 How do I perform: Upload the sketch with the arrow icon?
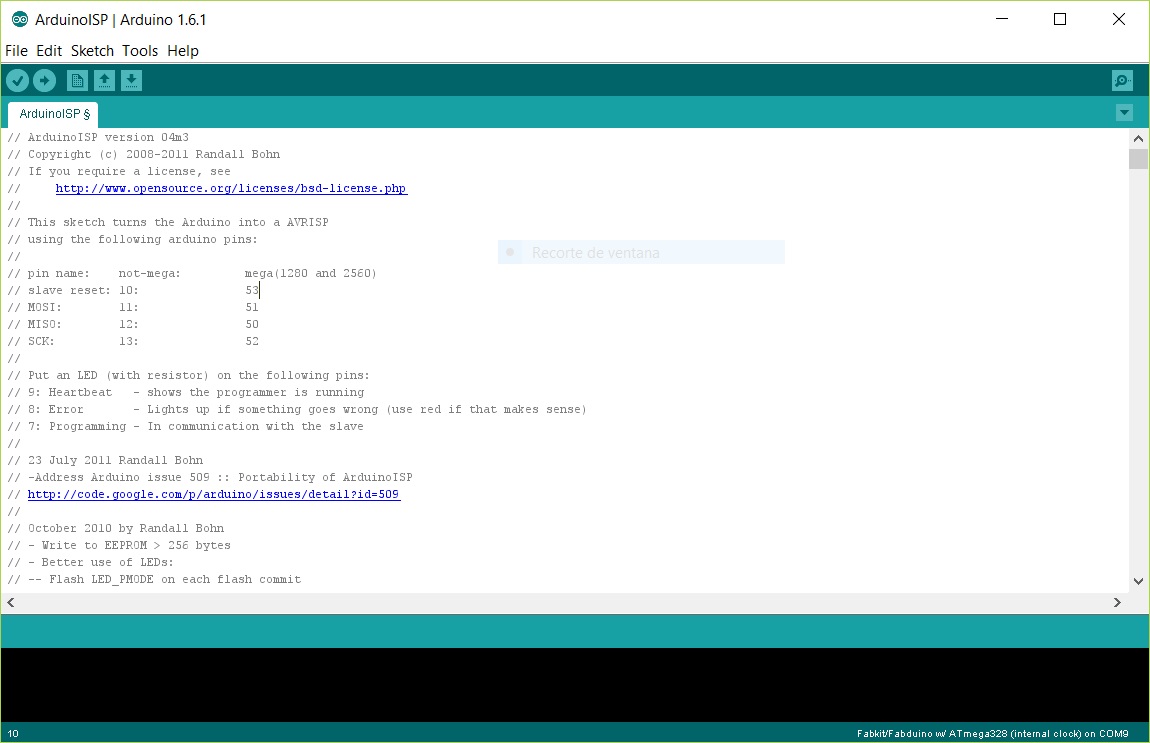pyautogui.click(x=44, y=81)
